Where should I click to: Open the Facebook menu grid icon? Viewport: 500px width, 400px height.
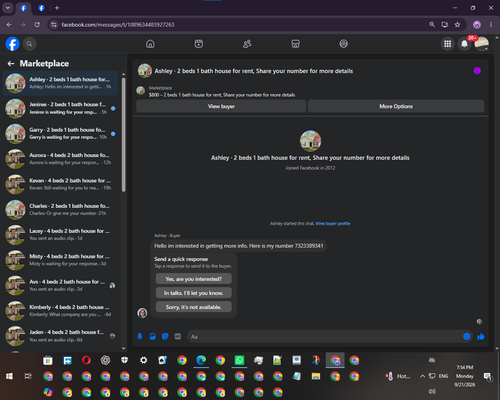click(x=448, y=44)
